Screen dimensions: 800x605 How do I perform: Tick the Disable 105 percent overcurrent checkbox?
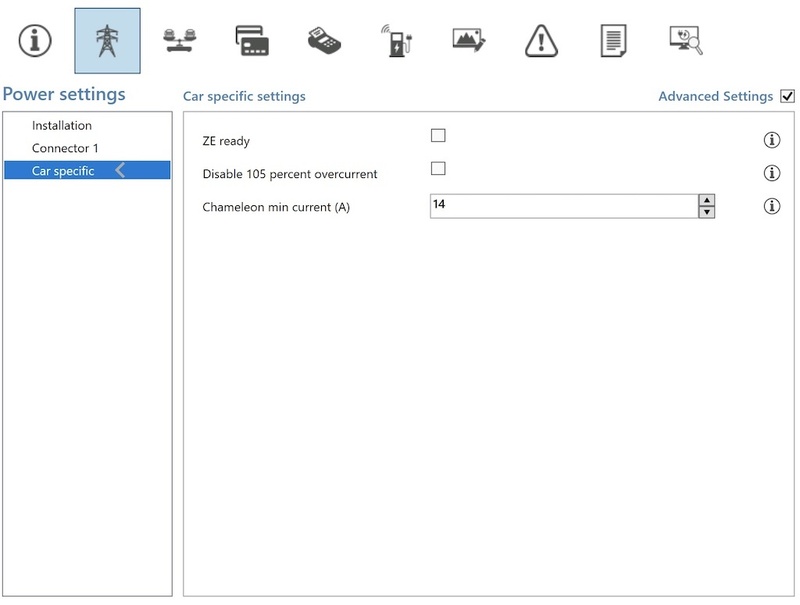coord(438,169)
